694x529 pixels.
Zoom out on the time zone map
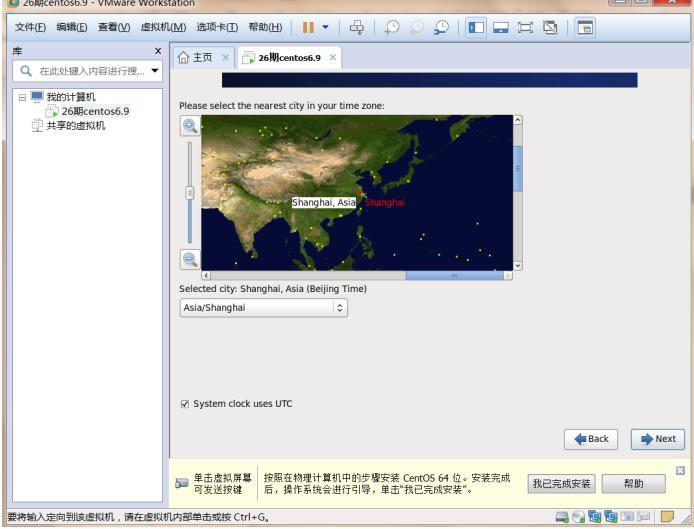pos(190,259)
